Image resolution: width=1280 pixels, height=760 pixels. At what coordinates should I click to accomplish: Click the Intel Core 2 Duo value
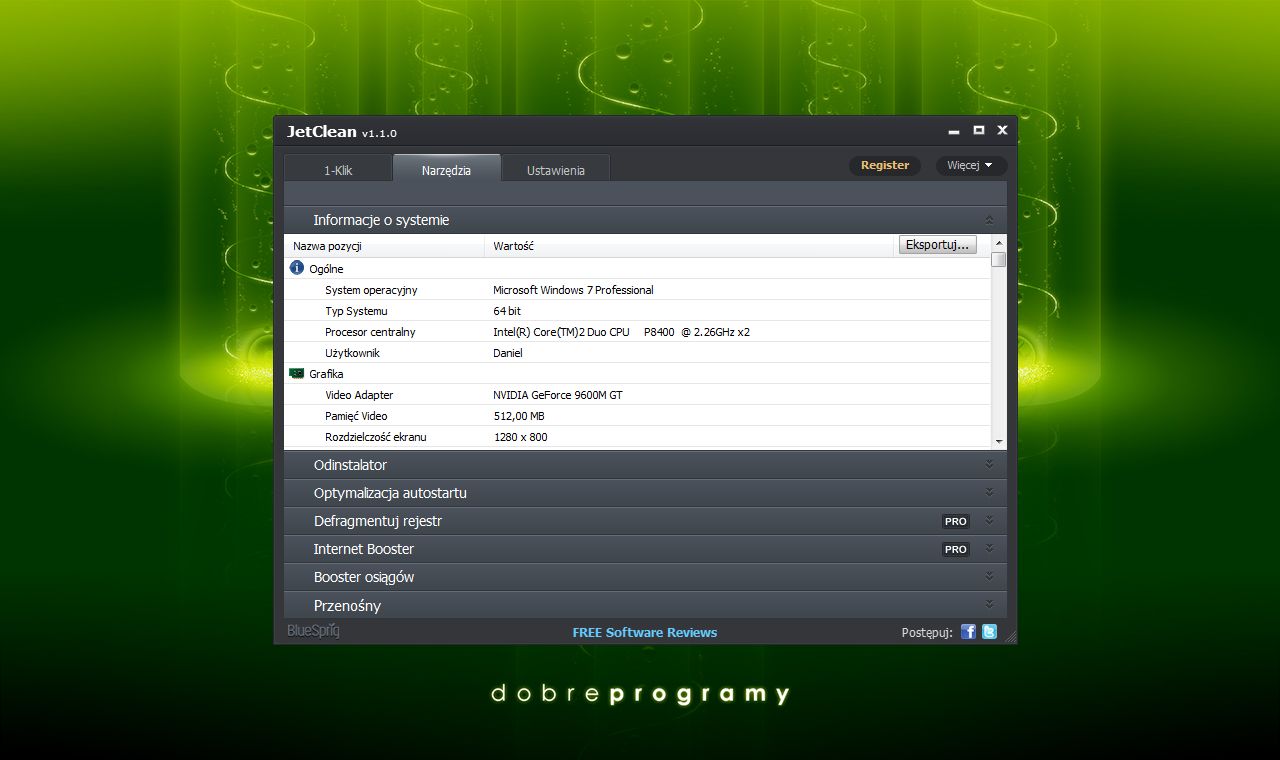pos(621,332)
